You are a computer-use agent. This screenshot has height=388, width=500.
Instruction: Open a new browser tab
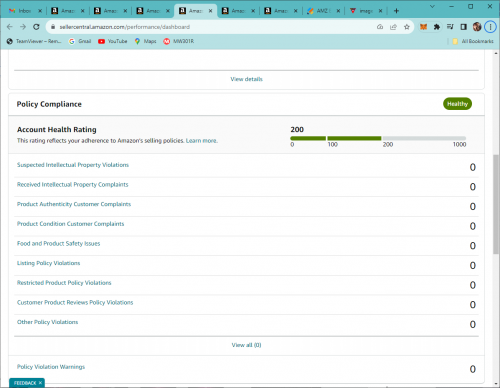tap(396, 11)
